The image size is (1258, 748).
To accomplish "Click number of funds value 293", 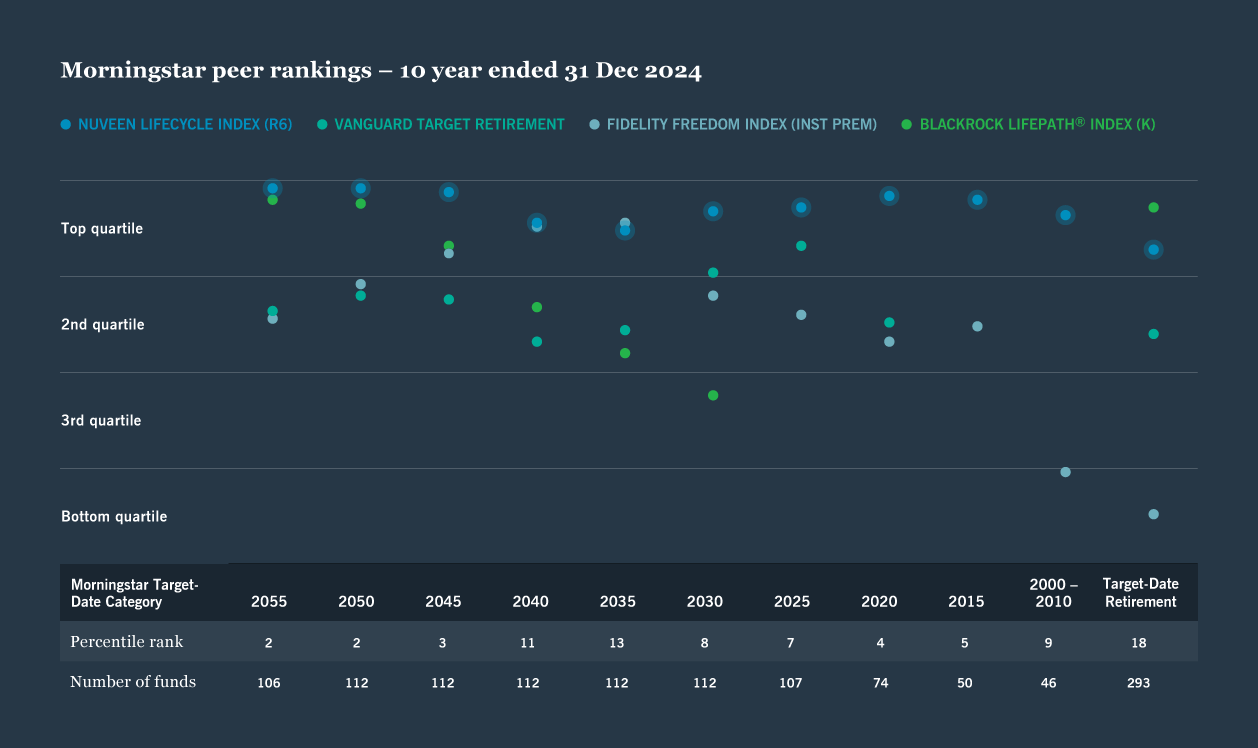I will tap(1139, 683).
